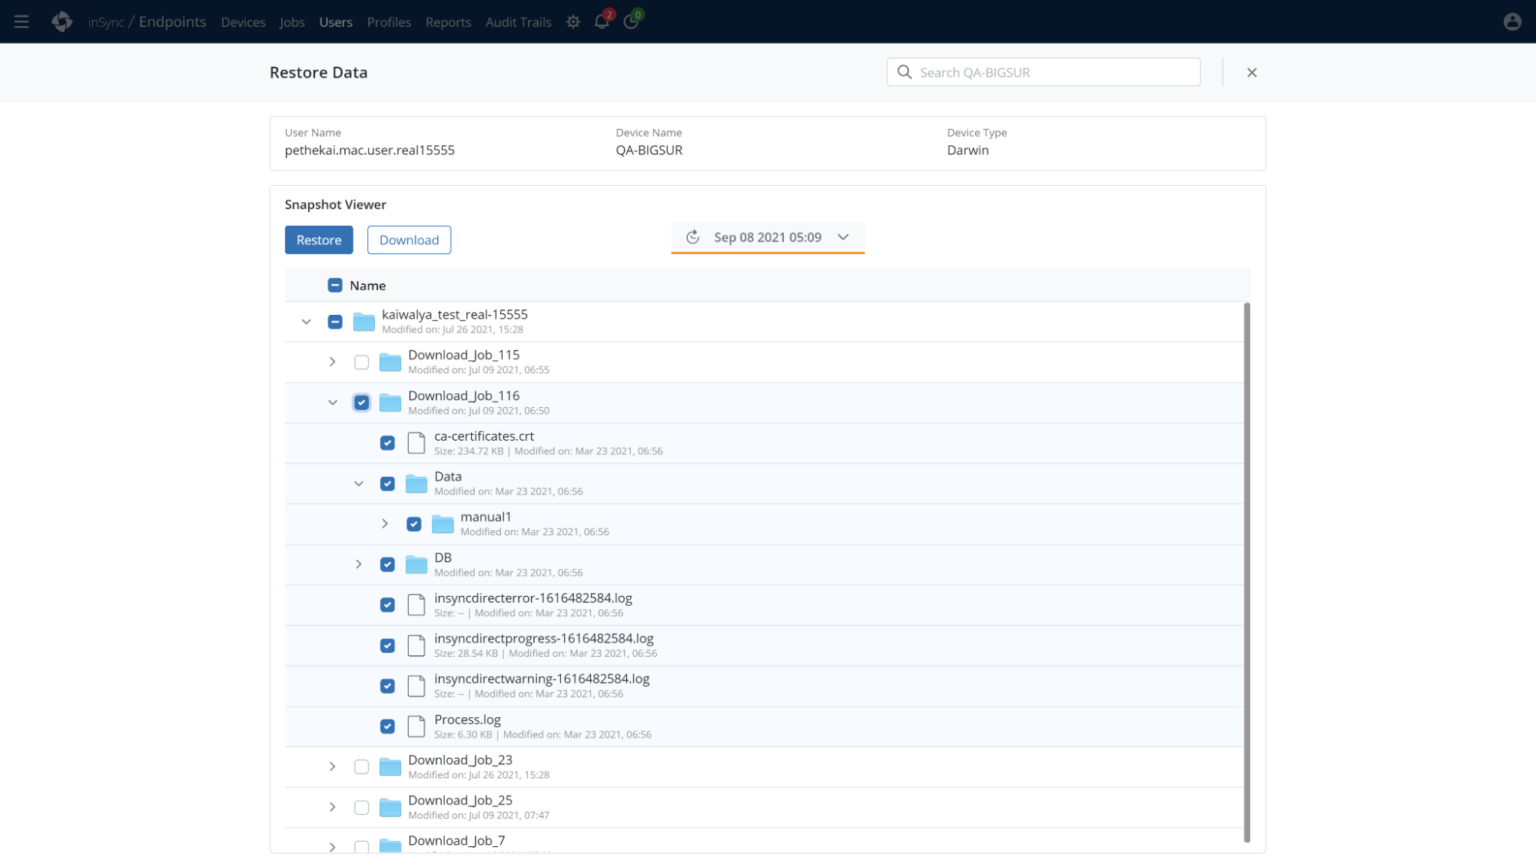Screen dimensions: 1536x864
Task: Expand the manual1 folder
Action: 385,524
